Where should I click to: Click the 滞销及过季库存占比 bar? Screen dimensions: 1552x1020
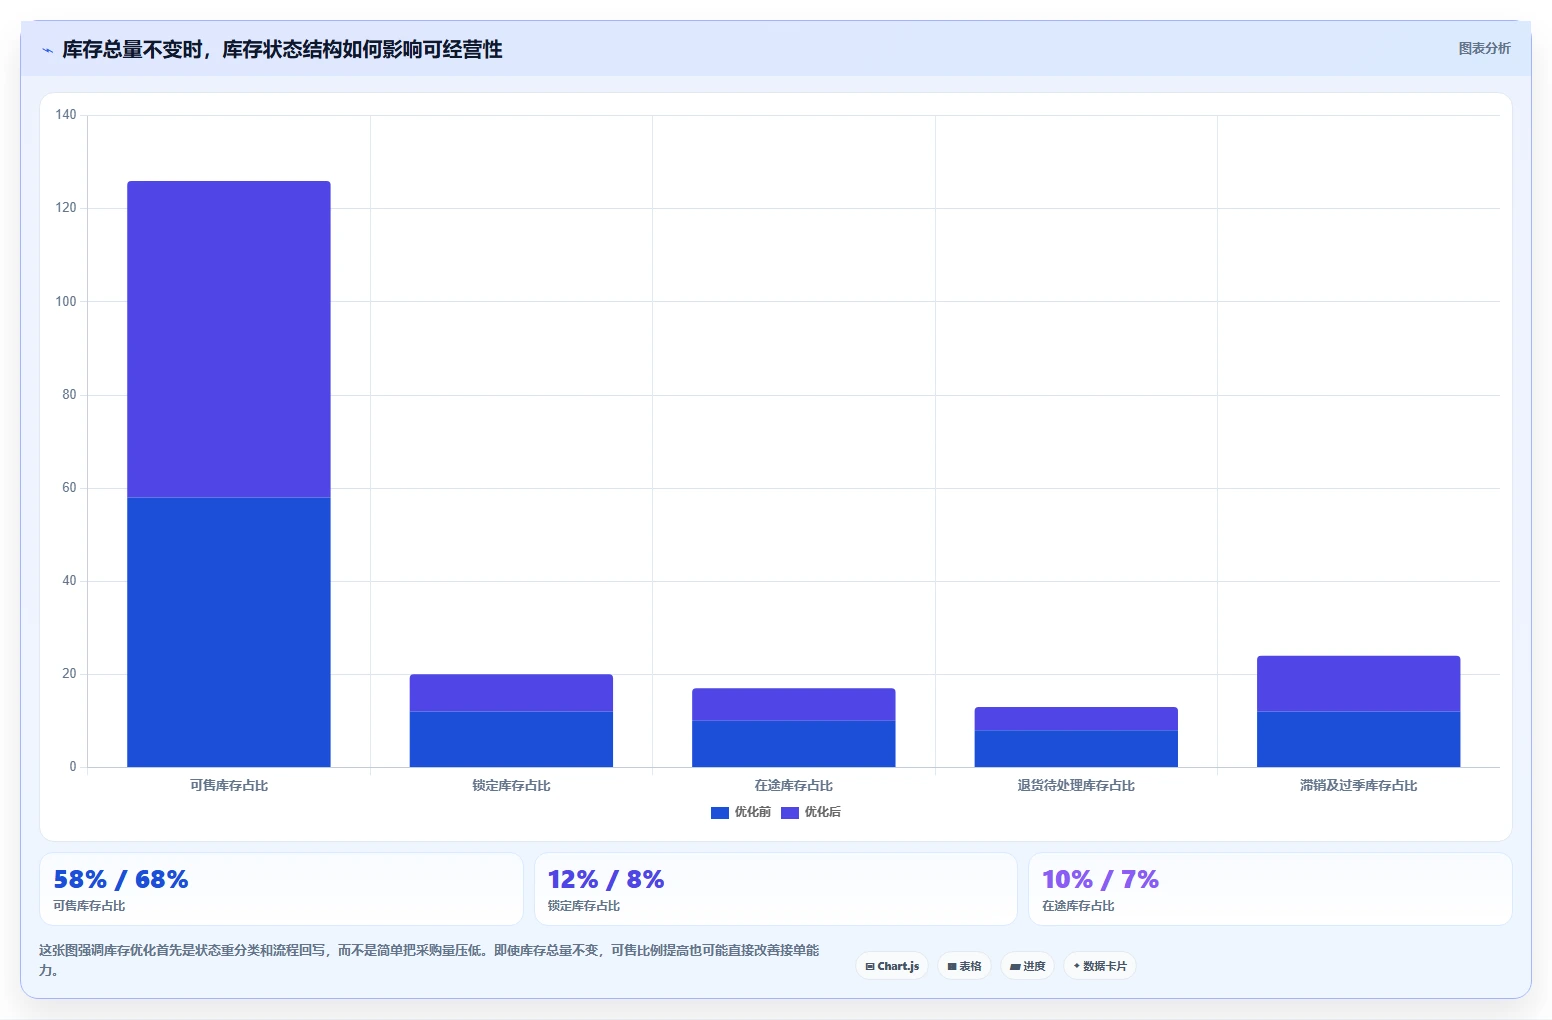coord(1359,712)
